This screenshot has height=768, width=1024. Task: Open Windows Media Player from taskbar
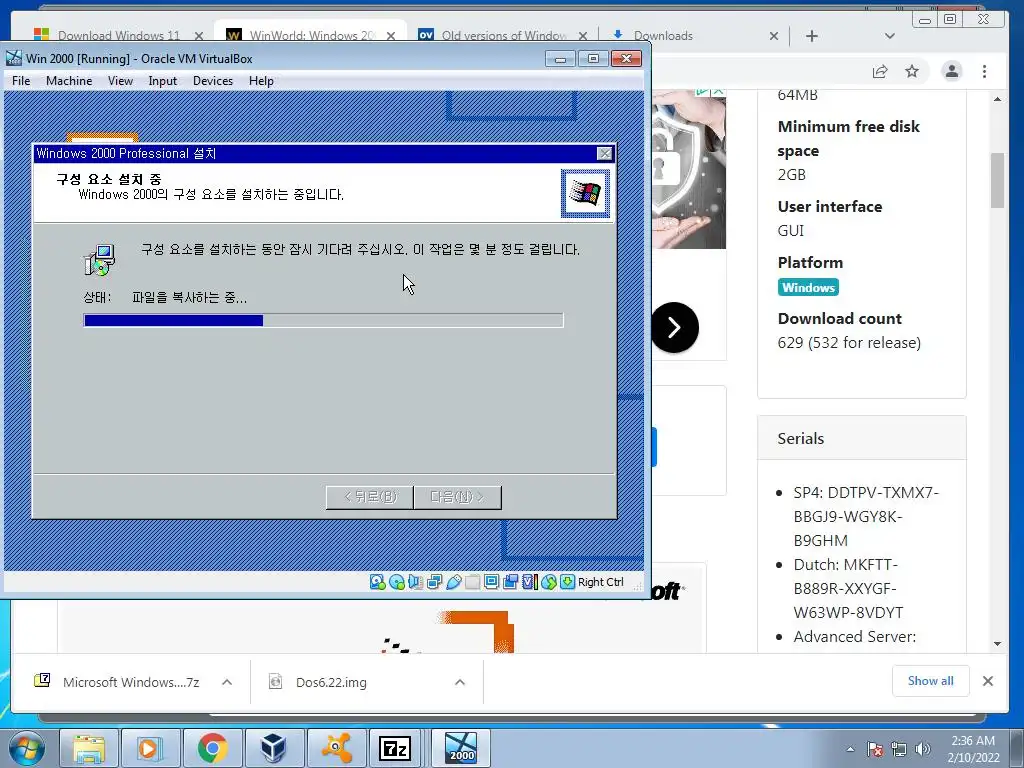151,748
